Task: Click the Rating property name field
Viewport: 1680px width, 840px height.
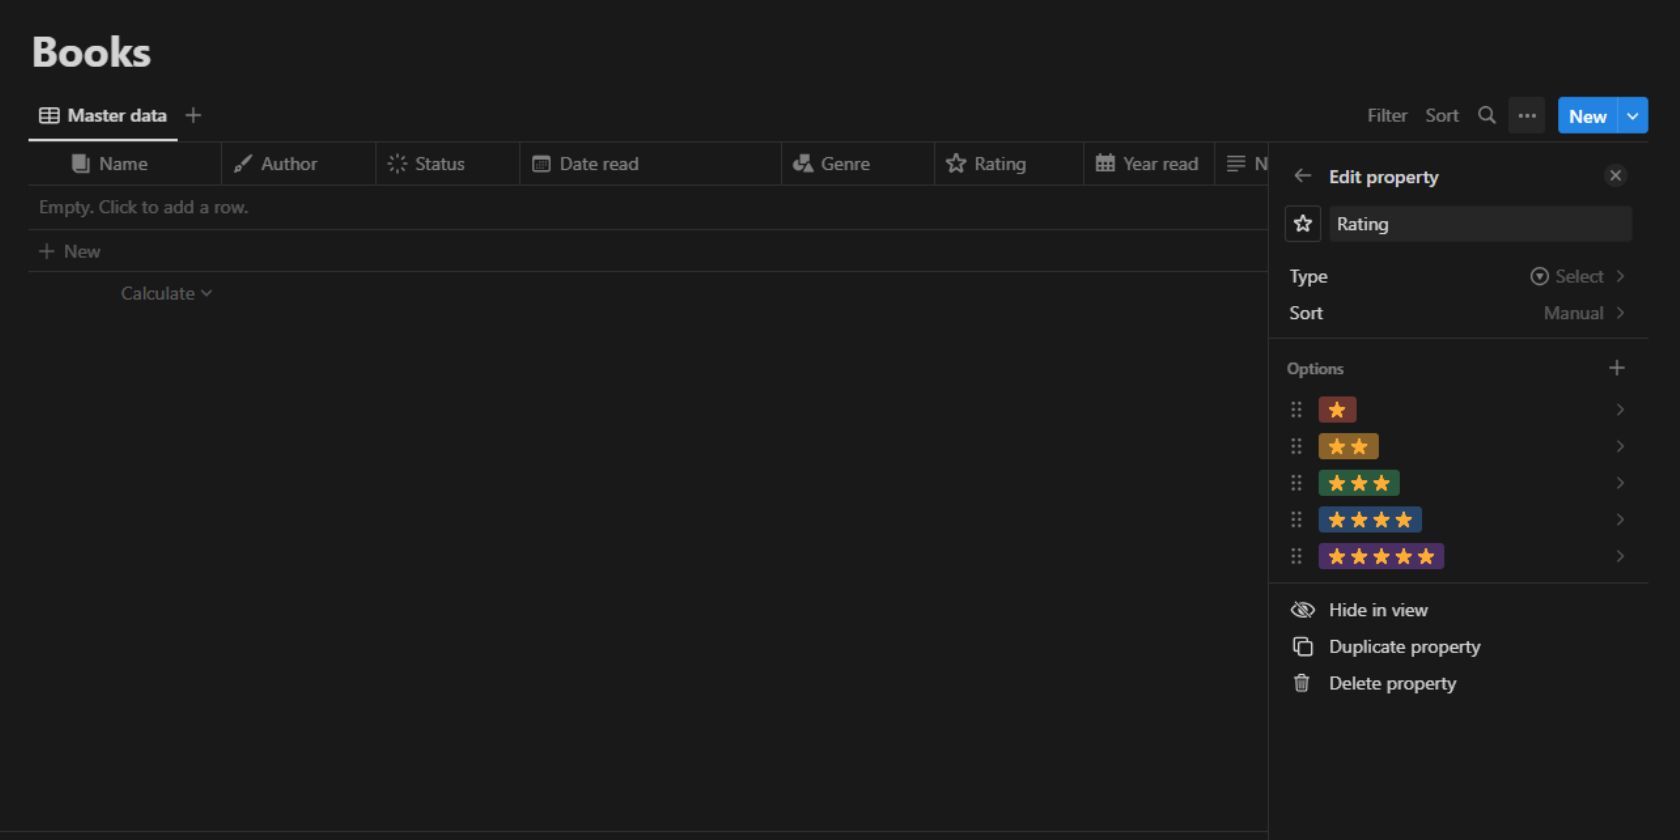Action: [1480, 224]
